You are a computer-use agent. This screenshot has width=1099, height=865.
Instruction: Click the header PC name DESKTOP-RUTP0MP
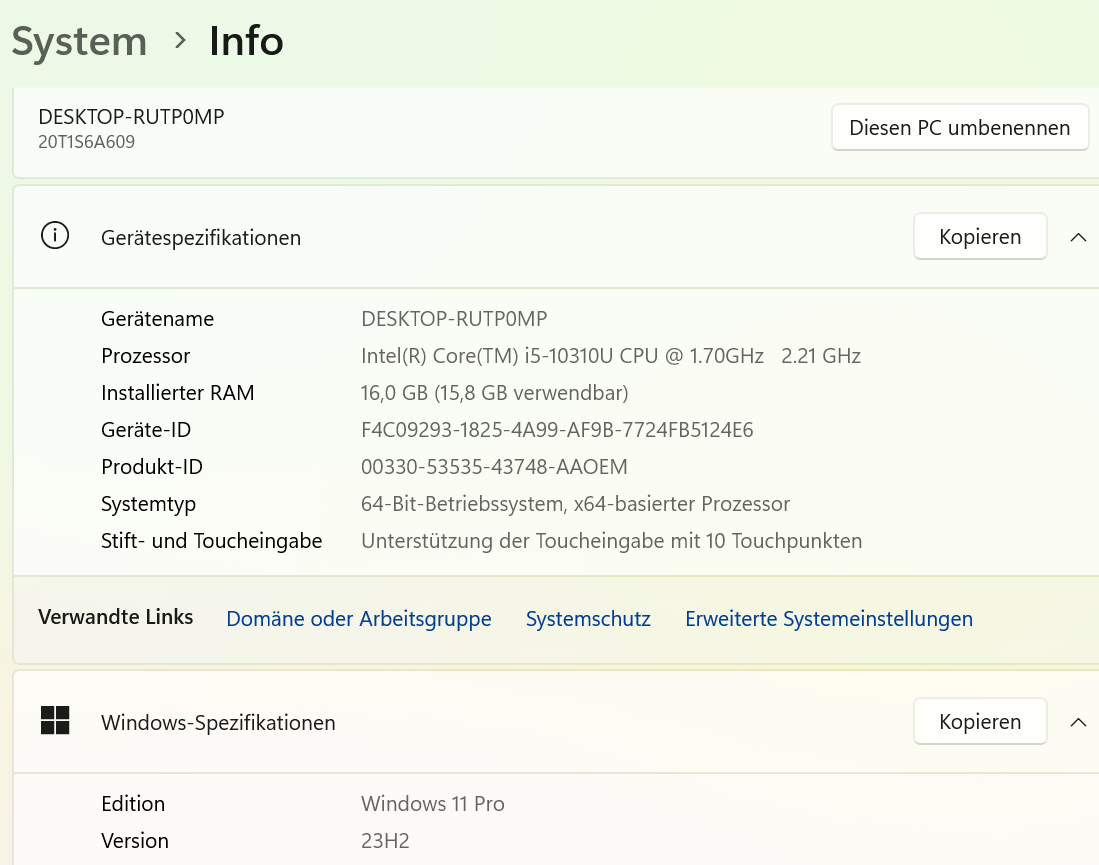click(131, 116)
